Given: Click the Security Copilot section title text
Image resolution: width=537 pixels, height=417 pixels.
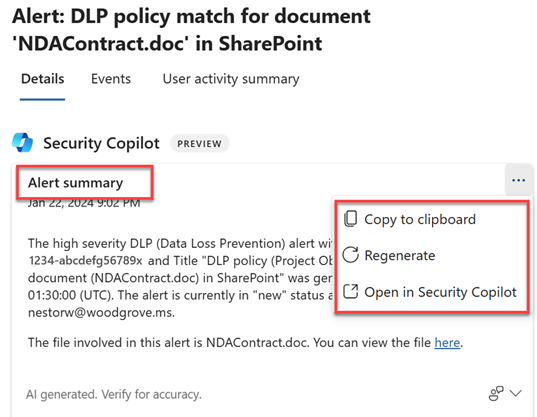Looking at the screenshot, I should click(x=101, y=143).
